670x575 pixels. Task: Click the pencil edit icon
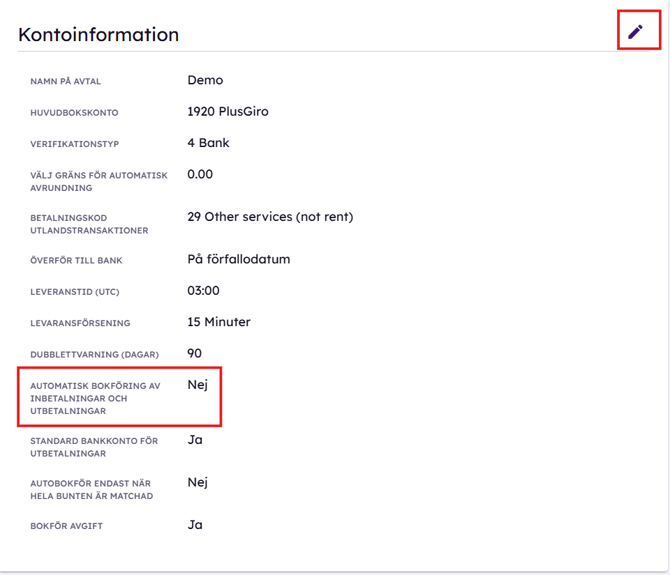[x=635, y=32]
